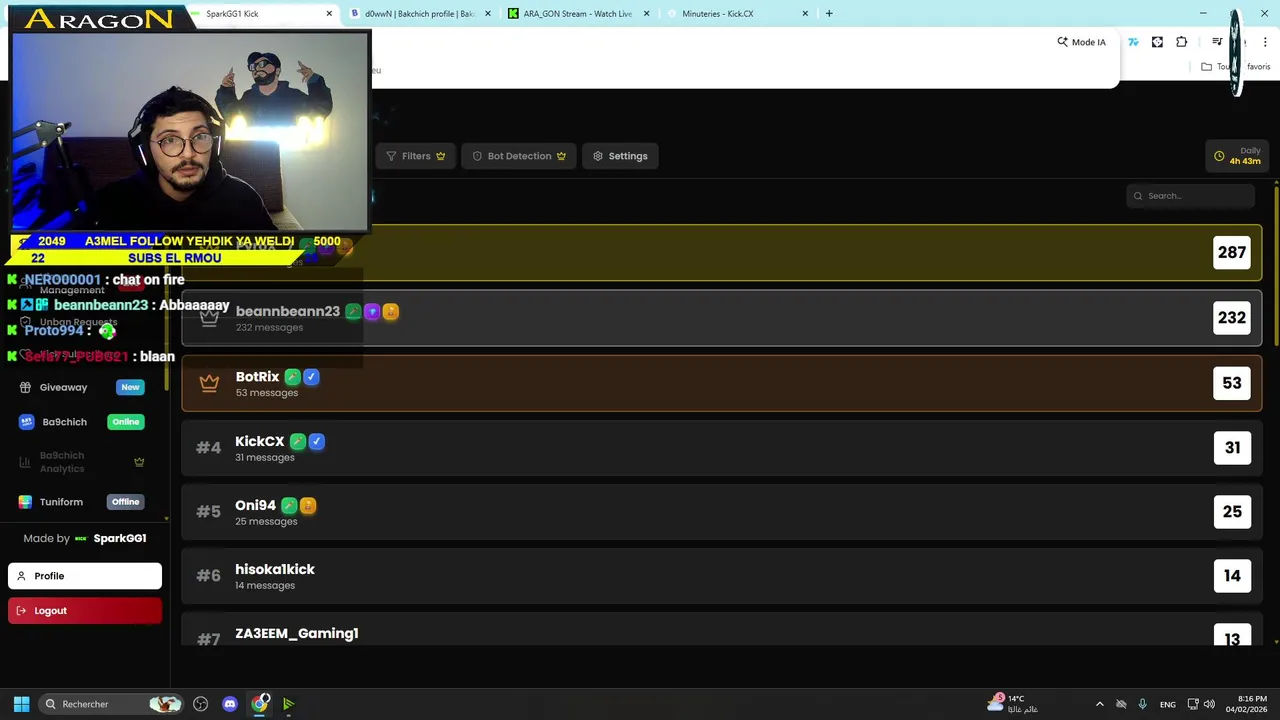
Task: Open the SparkGG1 creator link
Action: (x=120, y=538)
